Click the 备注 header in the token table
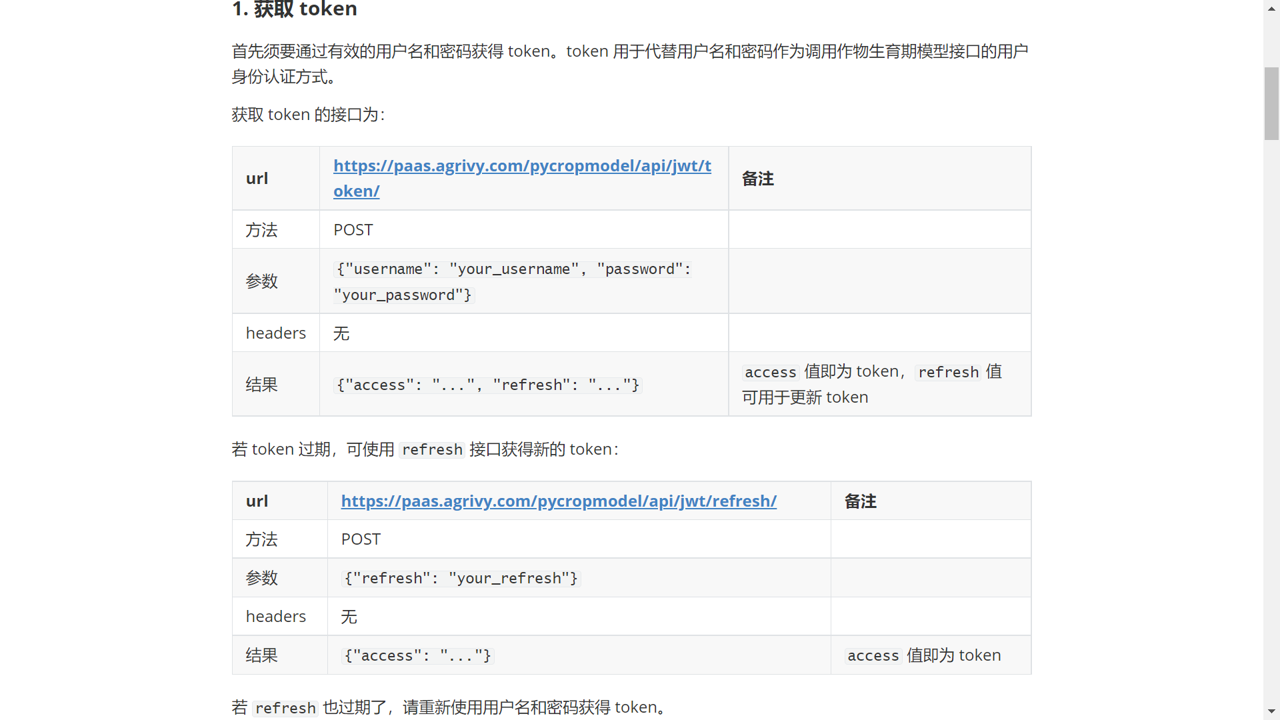 pyautogui.click(x=758, y=179)
